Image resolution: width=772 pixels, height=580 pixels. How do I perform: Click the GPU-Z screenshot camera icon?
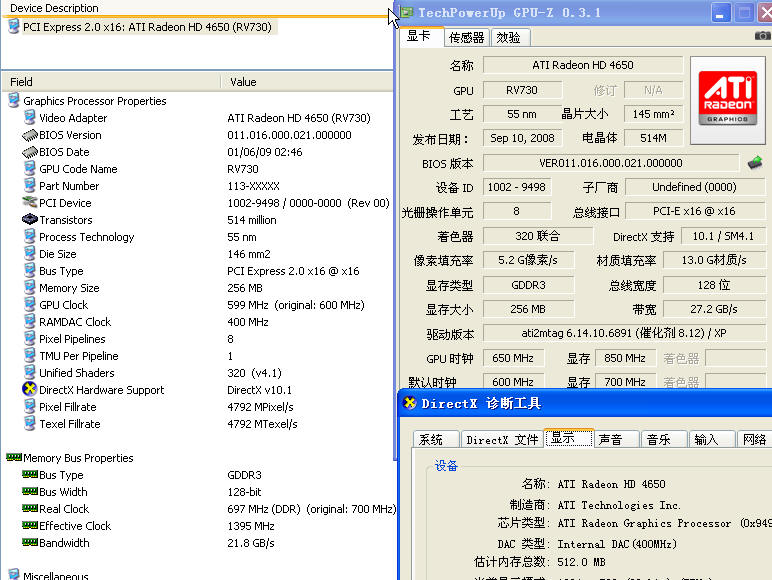(x=763, y=36)
